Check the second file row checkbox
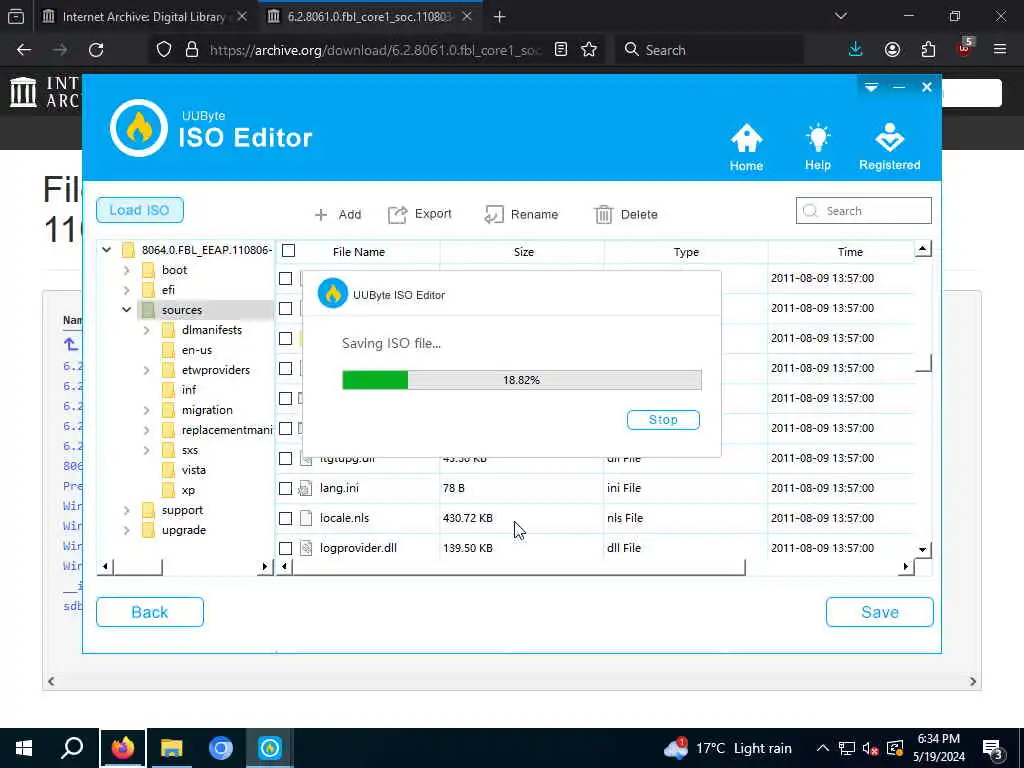Screen dimensions: 1024x768 285,308
